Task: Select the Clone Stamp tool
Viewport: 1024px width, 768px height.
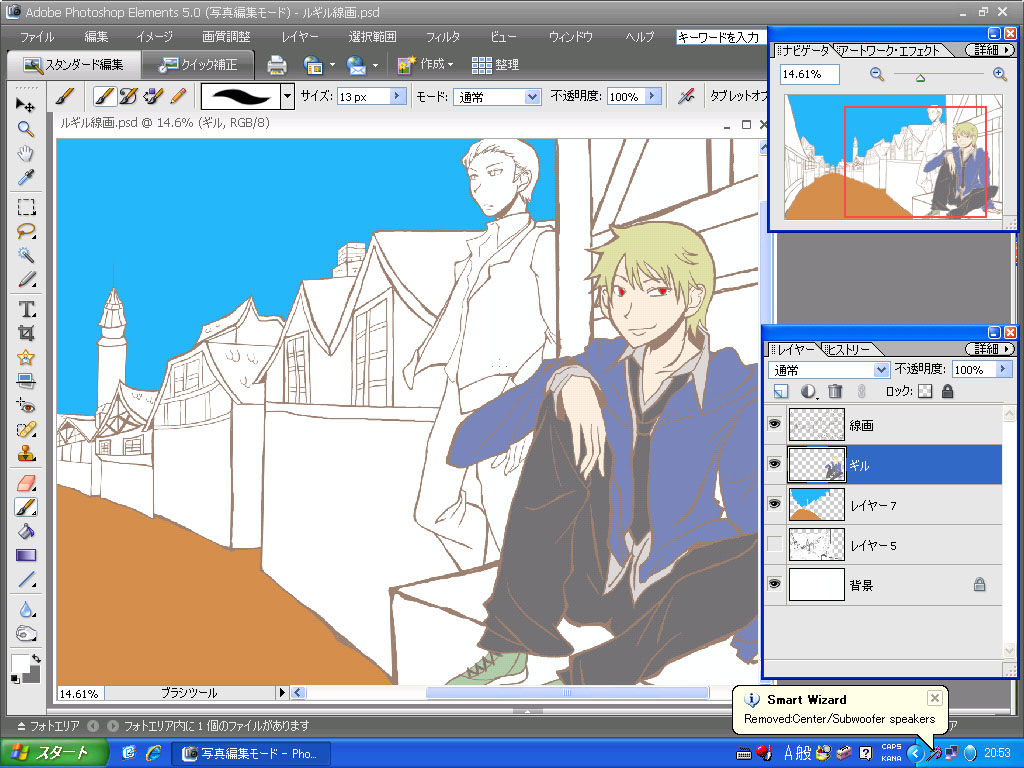Action: click(25, 453)
